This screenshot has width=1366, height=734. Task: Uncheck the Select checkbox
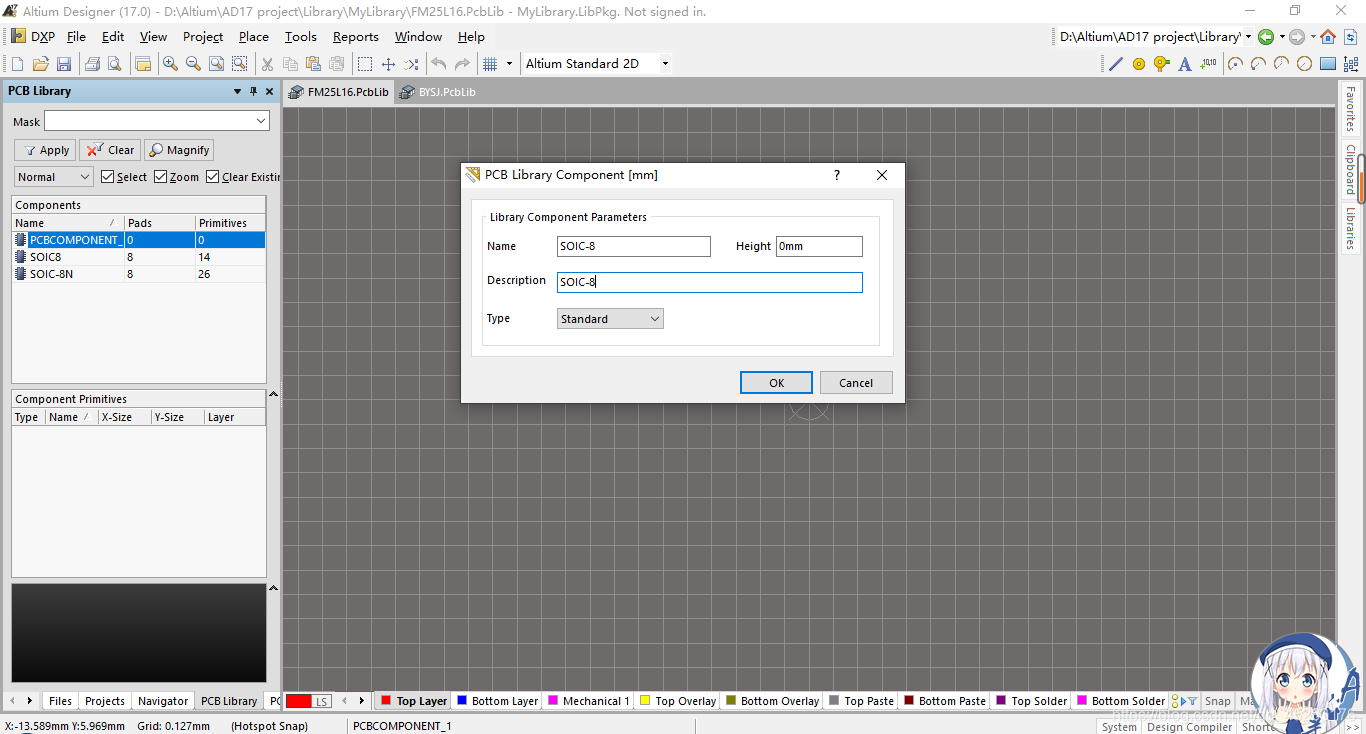108,177
